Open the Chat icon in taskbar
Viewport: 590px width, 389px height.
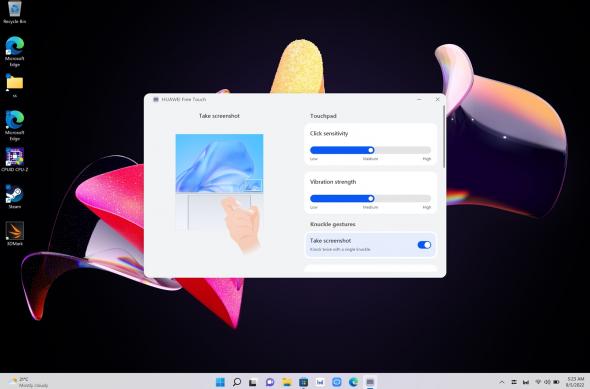(x=270, y=382)
